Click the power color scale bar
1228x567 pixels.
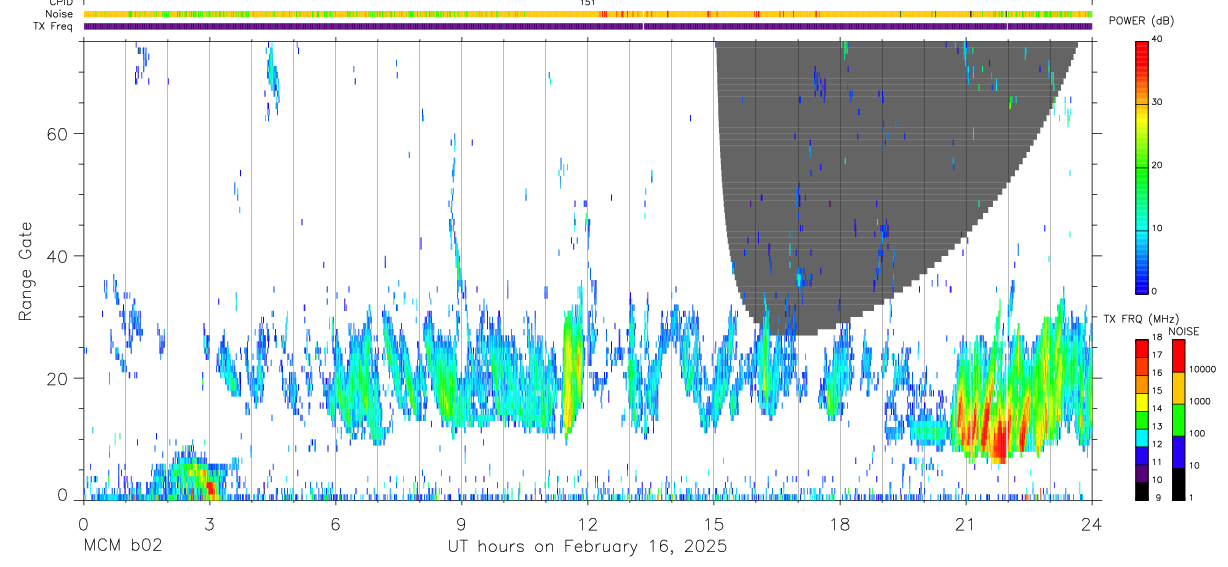coord(1143,166)
